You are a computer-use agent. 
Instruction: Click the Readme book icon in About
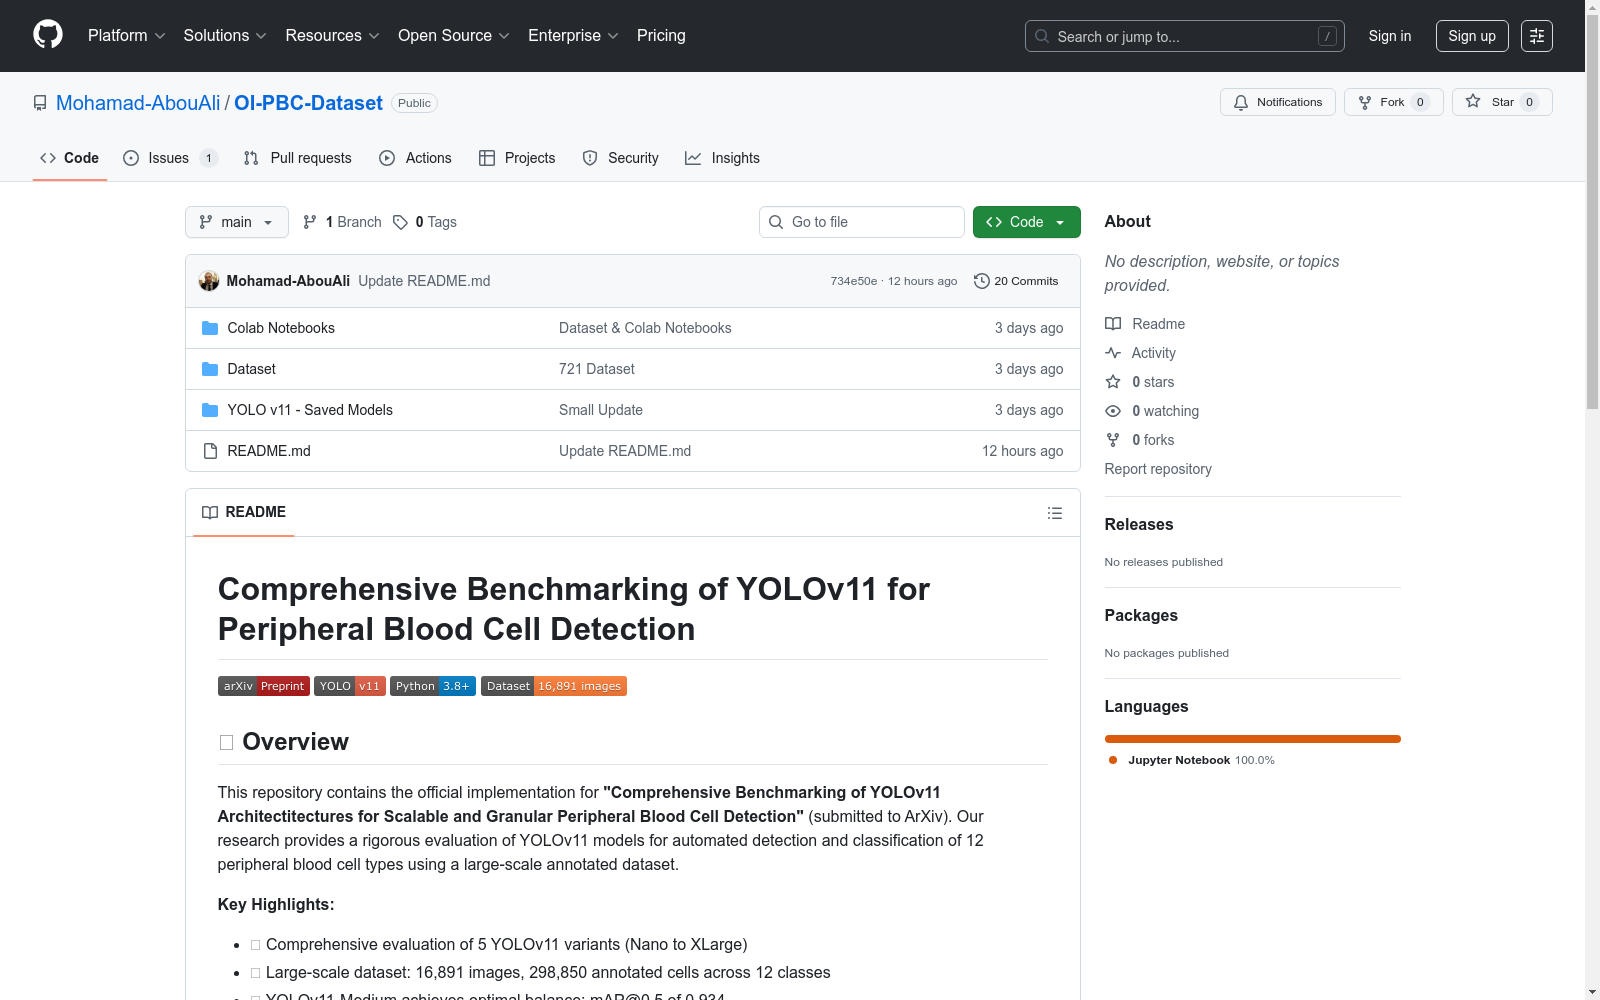[x=1113, y=324]
